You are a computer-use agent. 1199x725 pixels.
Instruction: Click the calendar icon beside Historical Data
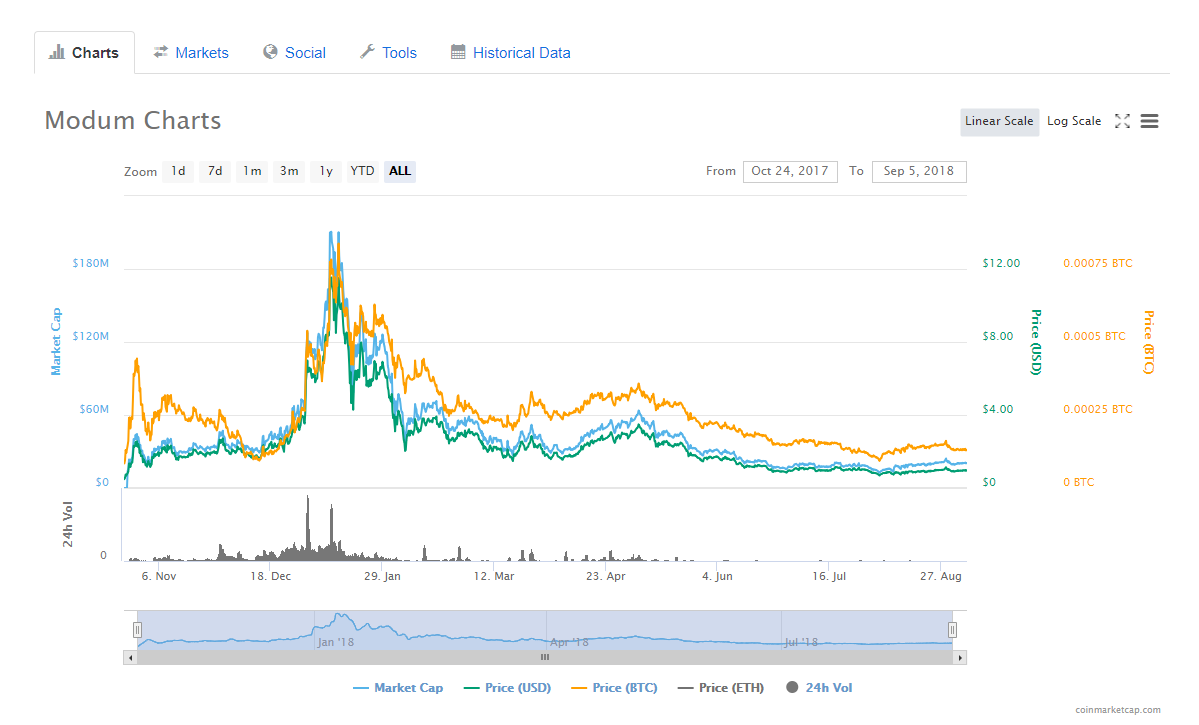click(x=458, y=52)
